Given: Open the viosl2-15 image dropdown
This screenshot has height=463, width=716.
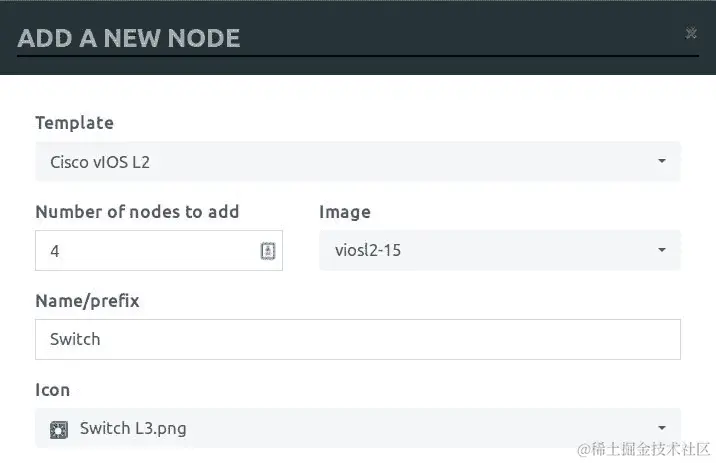Looking at the screenshot, I should coord(500,250).
